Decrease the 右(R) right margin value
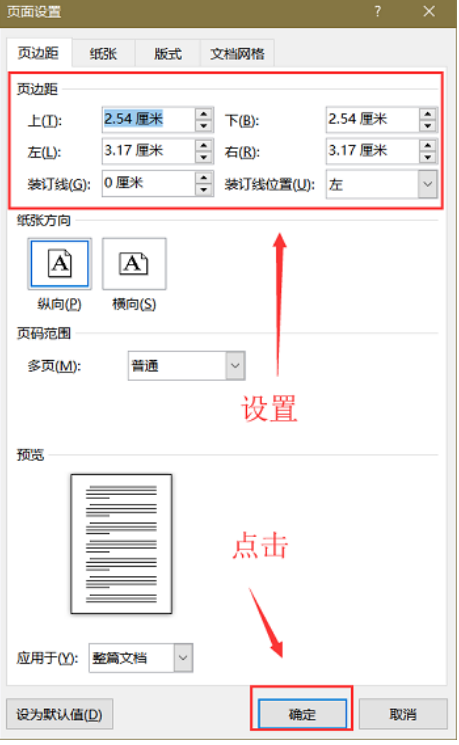Viewport: 459px width, 745px height. point(428,157)
